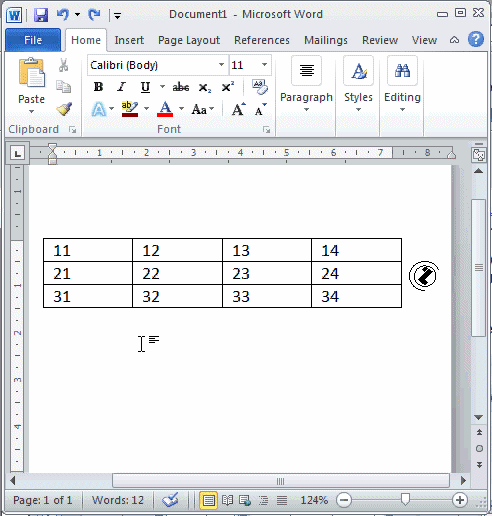Click the Clear Formatting eraser icon
The width and height of the screenshot is (492, 516).
(260, 87)
